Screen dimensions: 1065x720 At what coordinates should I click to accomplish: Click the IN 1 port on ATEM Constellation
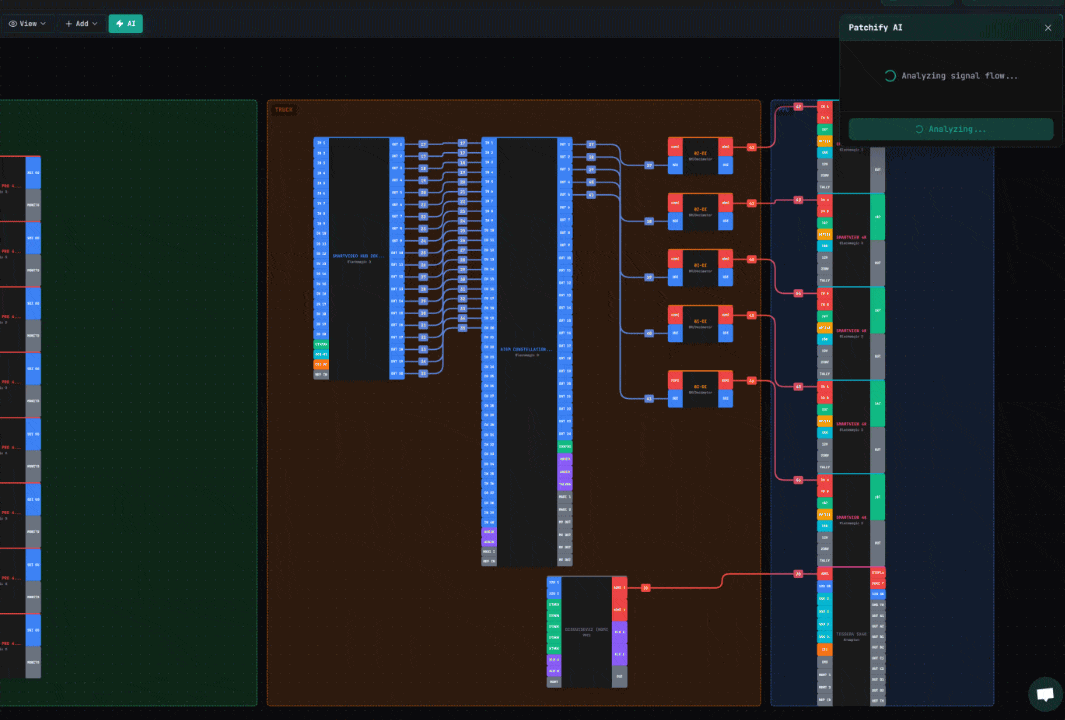pos(489,143)
